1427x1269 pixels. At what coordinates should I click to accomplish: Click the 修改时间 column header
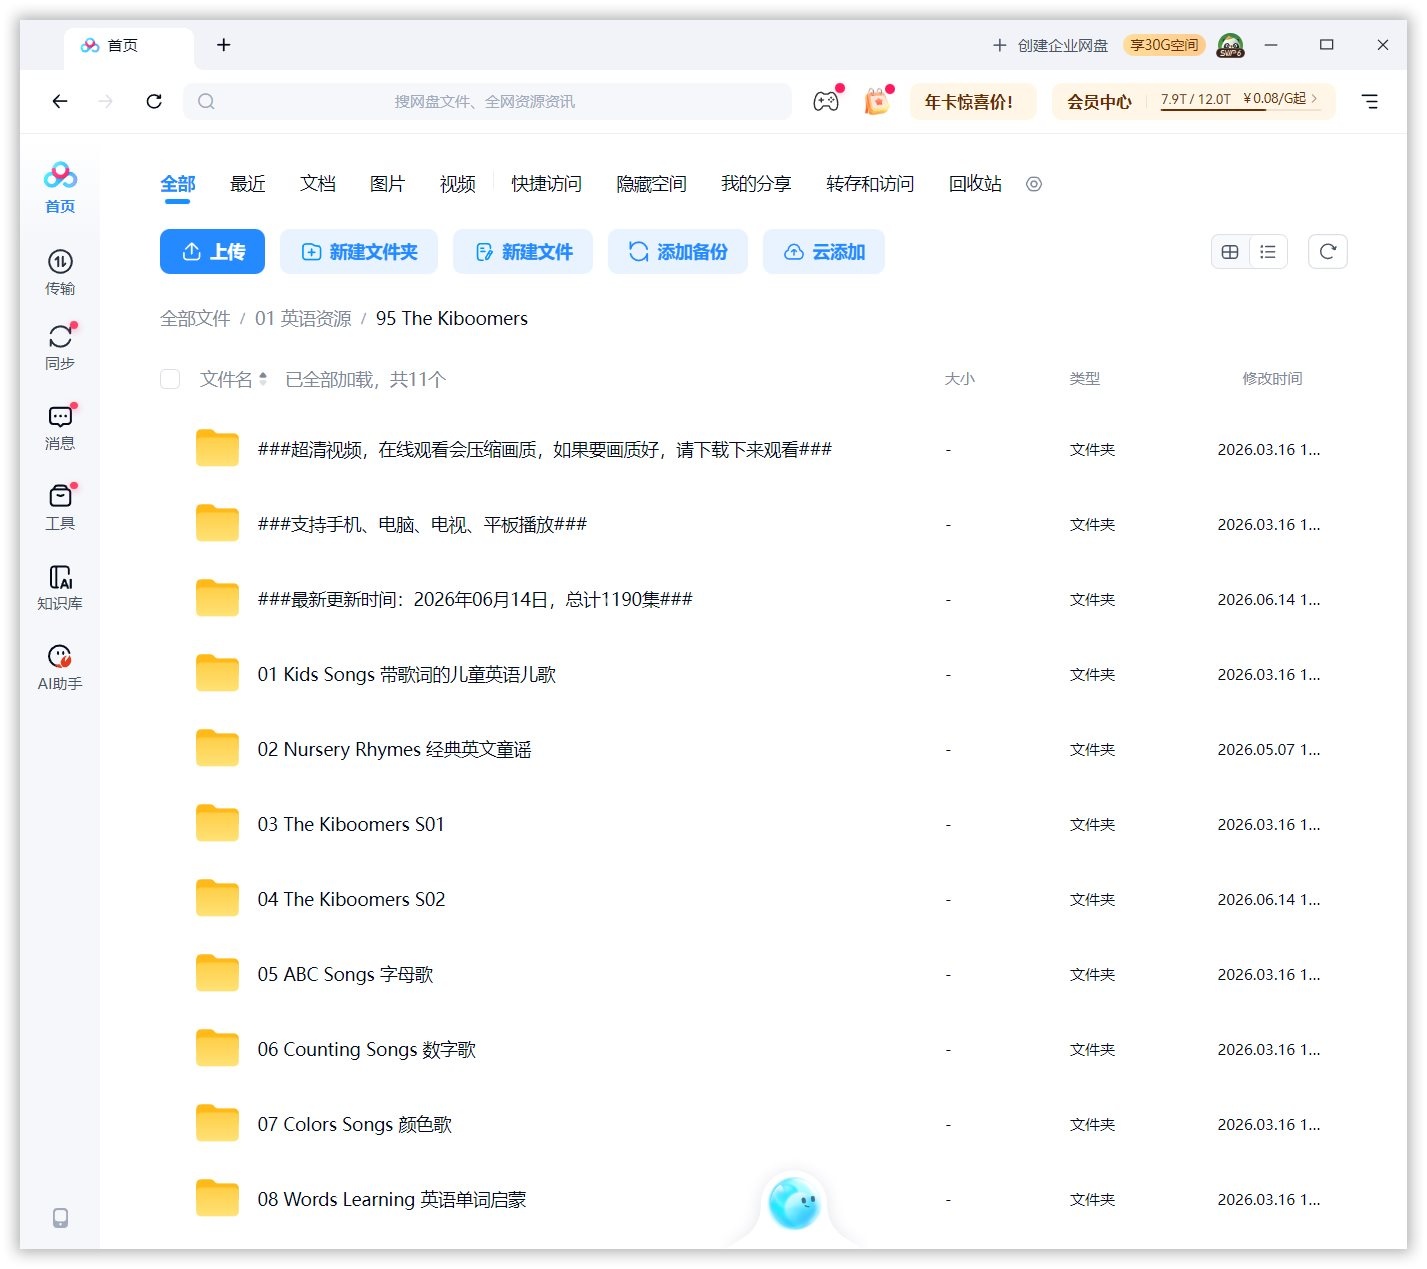click(x=1272, y=379)
